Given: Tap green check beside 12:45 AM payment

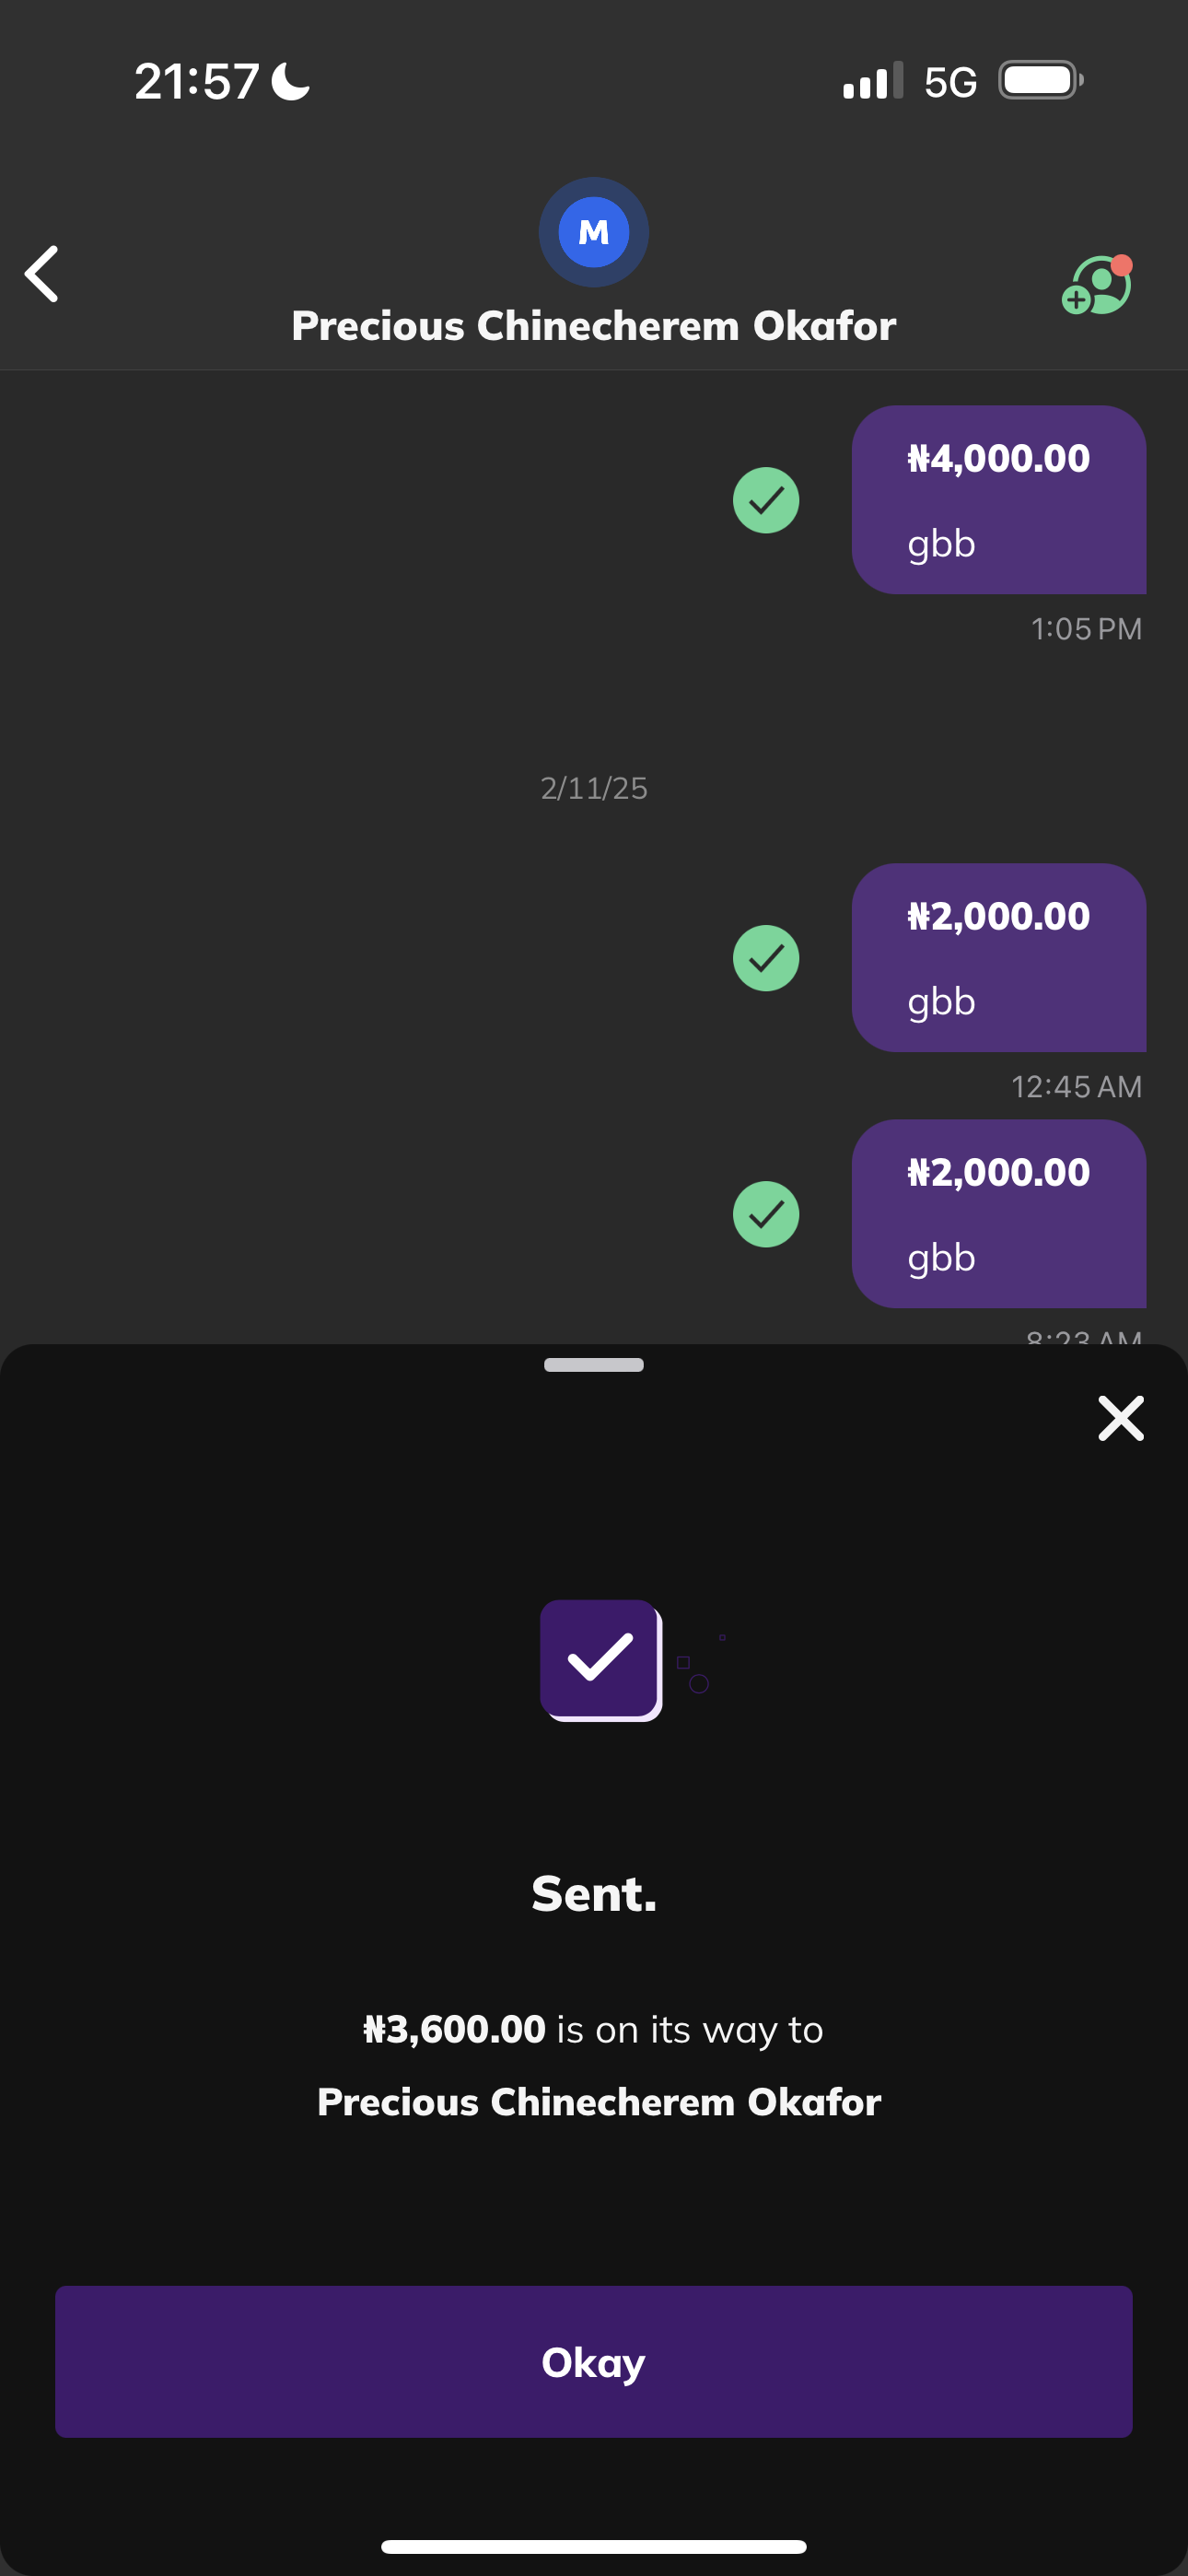Looking at the screenshot, I should pos(766,958).
